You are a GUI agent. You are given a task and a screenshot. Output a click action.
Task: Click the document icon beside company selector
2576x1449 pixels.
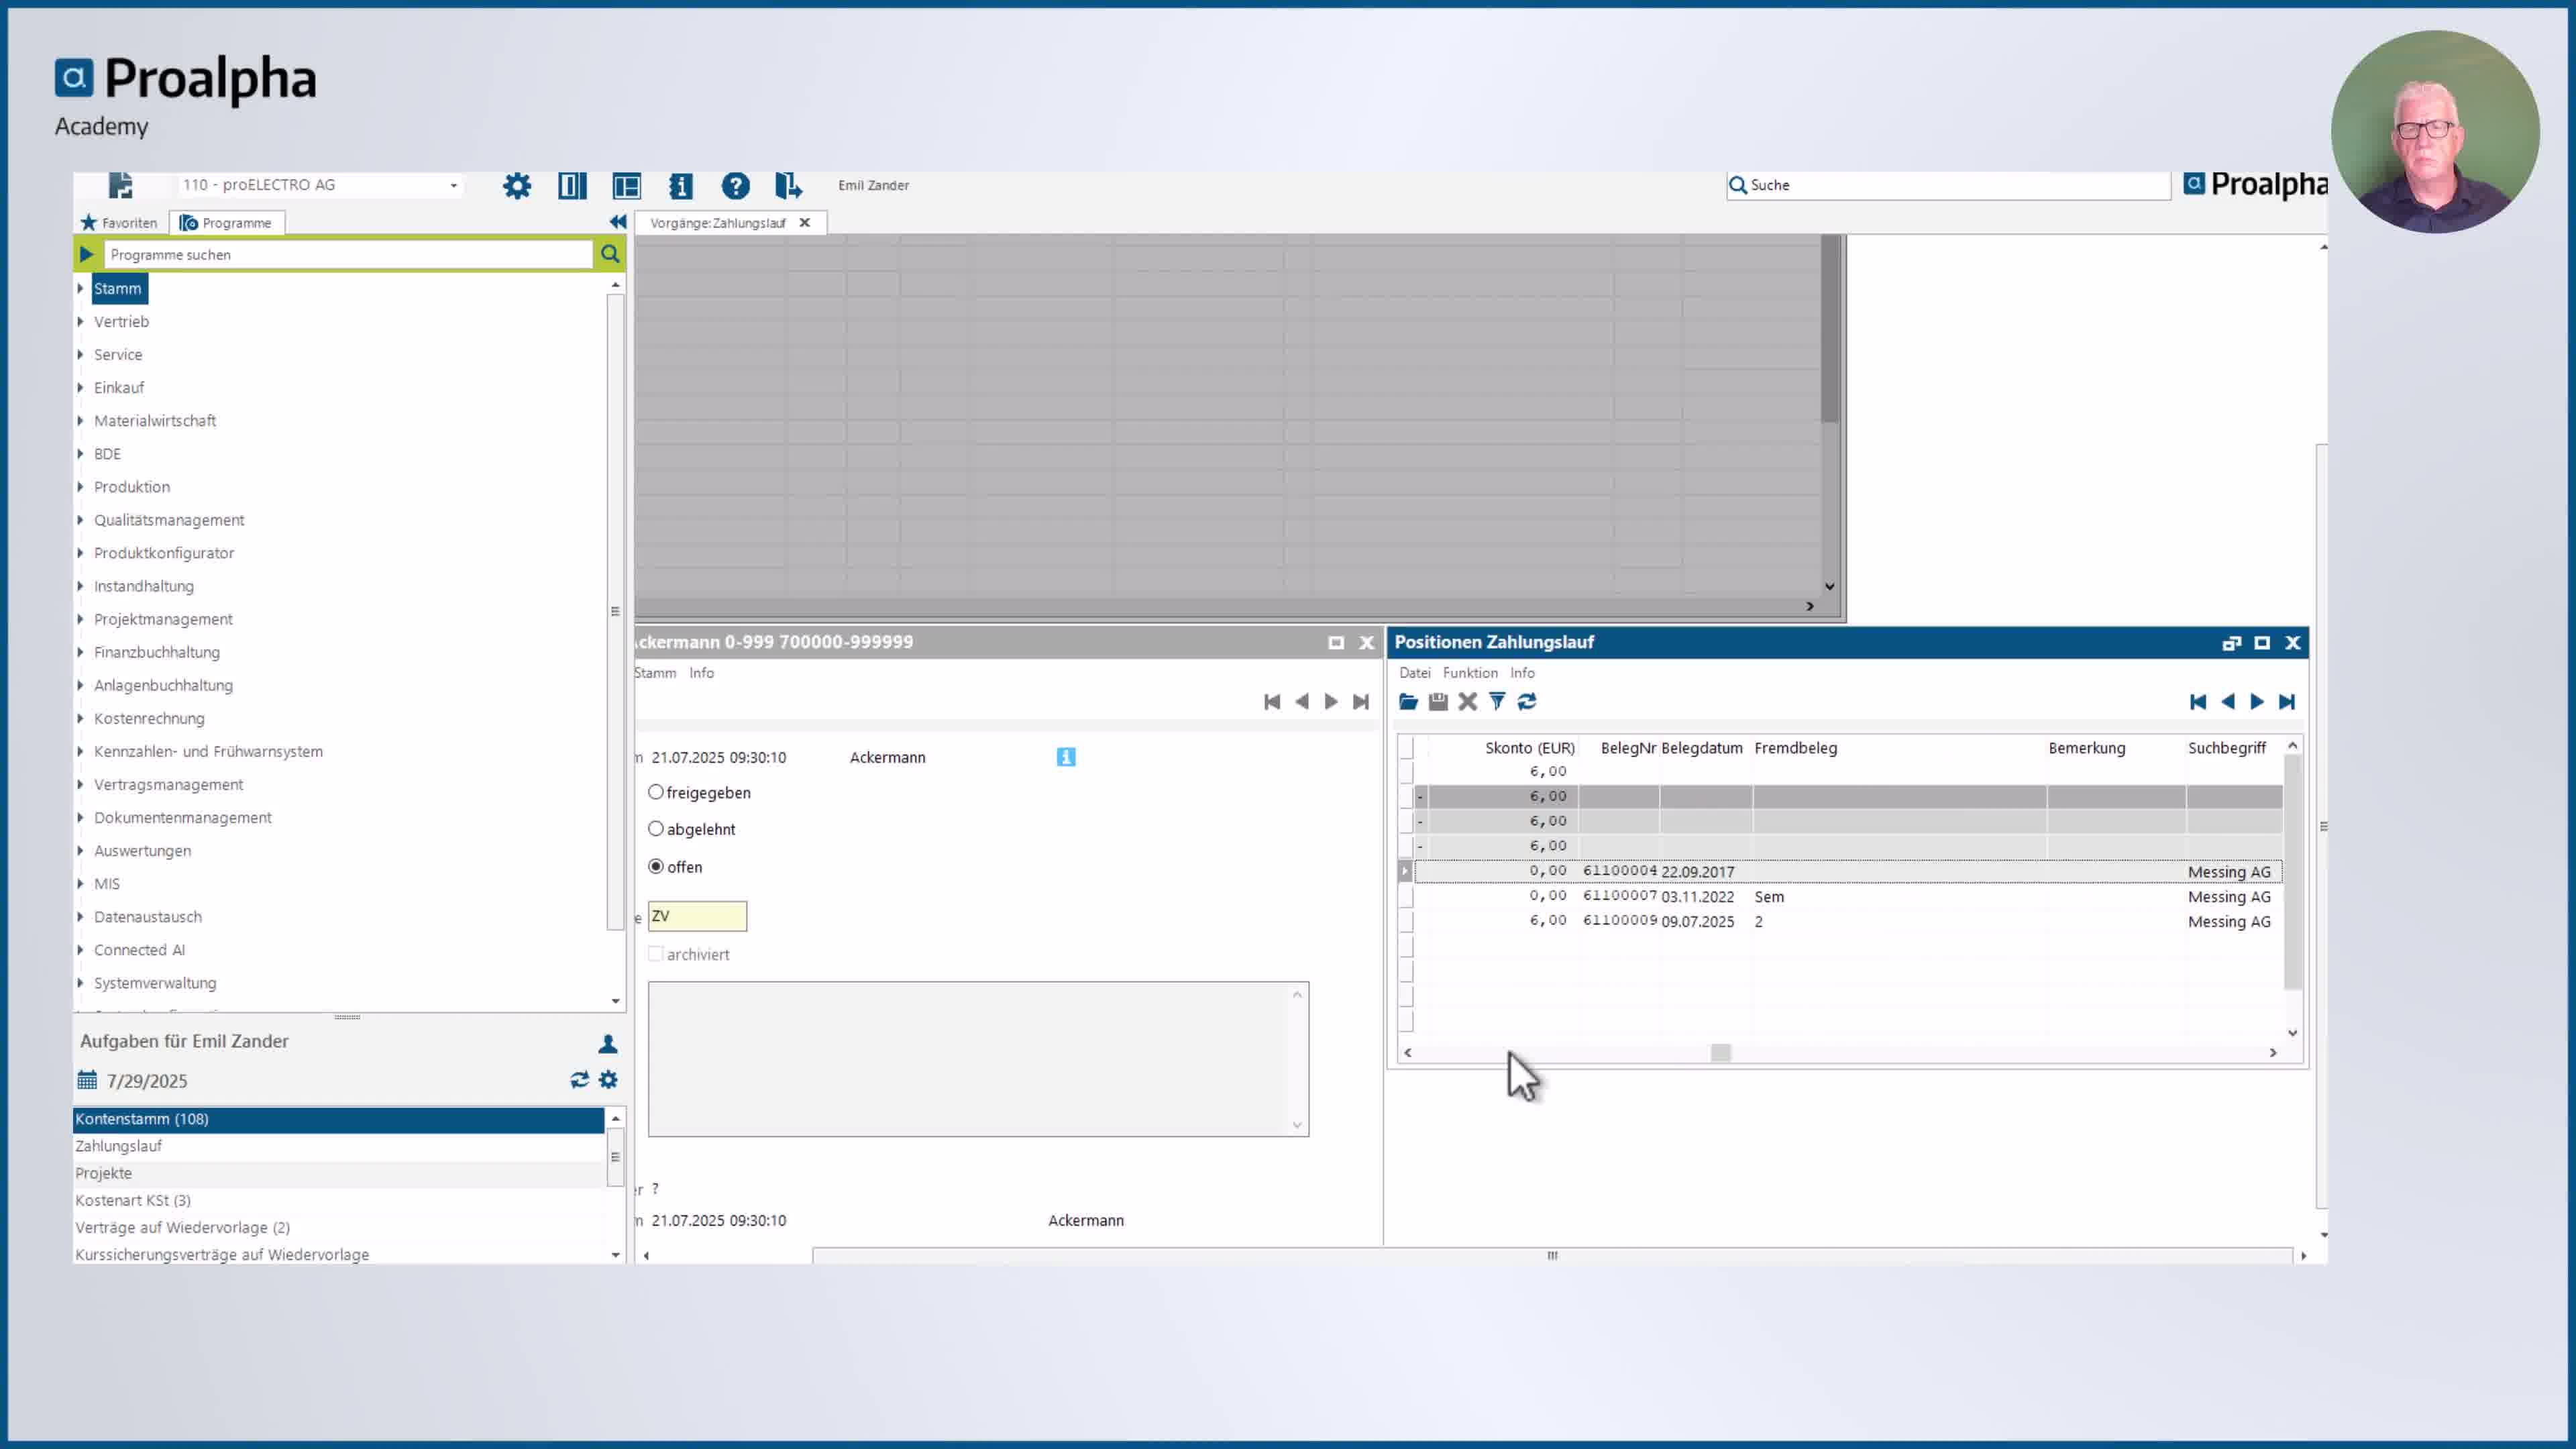click(x=120, y=185)
